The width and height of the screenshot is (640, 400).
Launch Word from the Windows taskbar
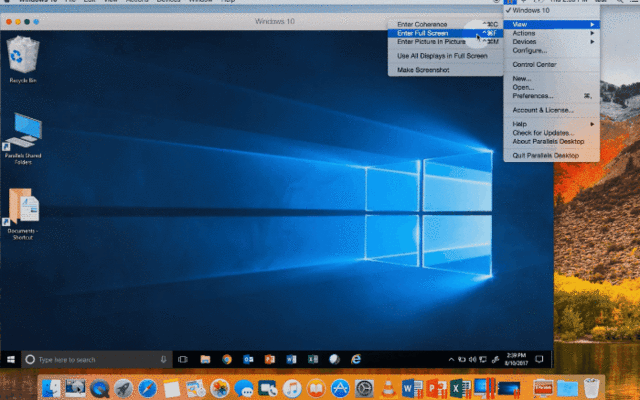point(291,360)
